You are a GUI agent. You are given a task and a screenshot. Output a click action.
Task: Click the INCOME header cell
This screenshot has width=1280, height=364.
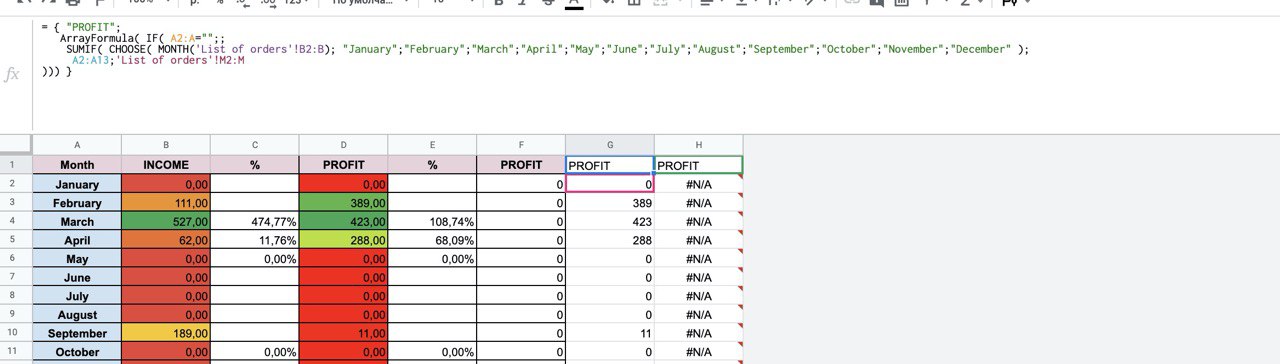pos(166,165)
